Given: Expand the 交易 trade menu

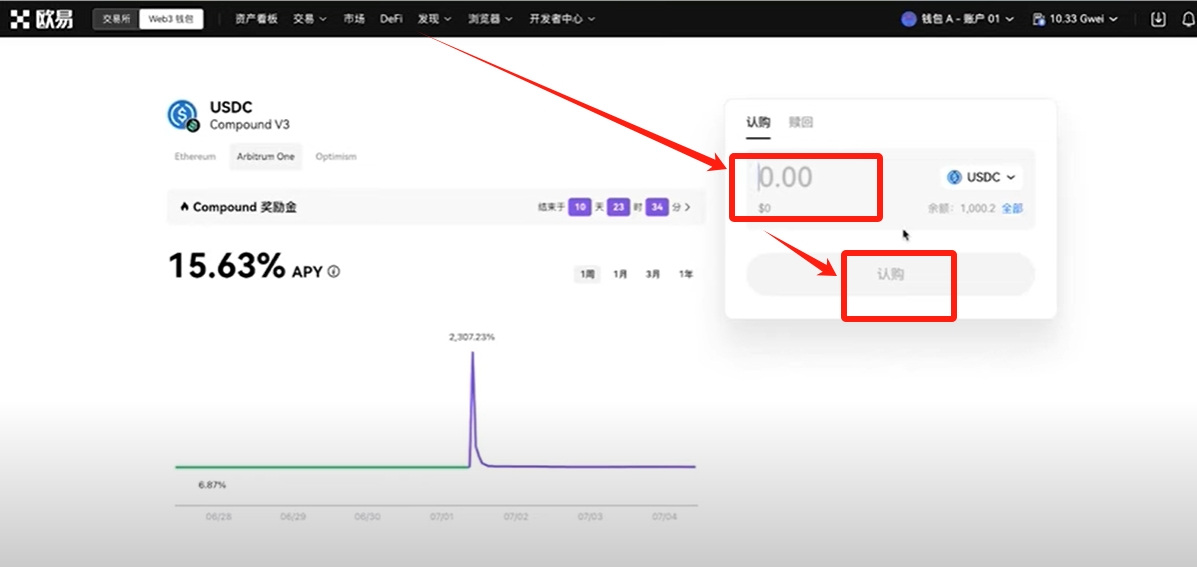Looking at the screenshot, I should click(x=310, y=19).
